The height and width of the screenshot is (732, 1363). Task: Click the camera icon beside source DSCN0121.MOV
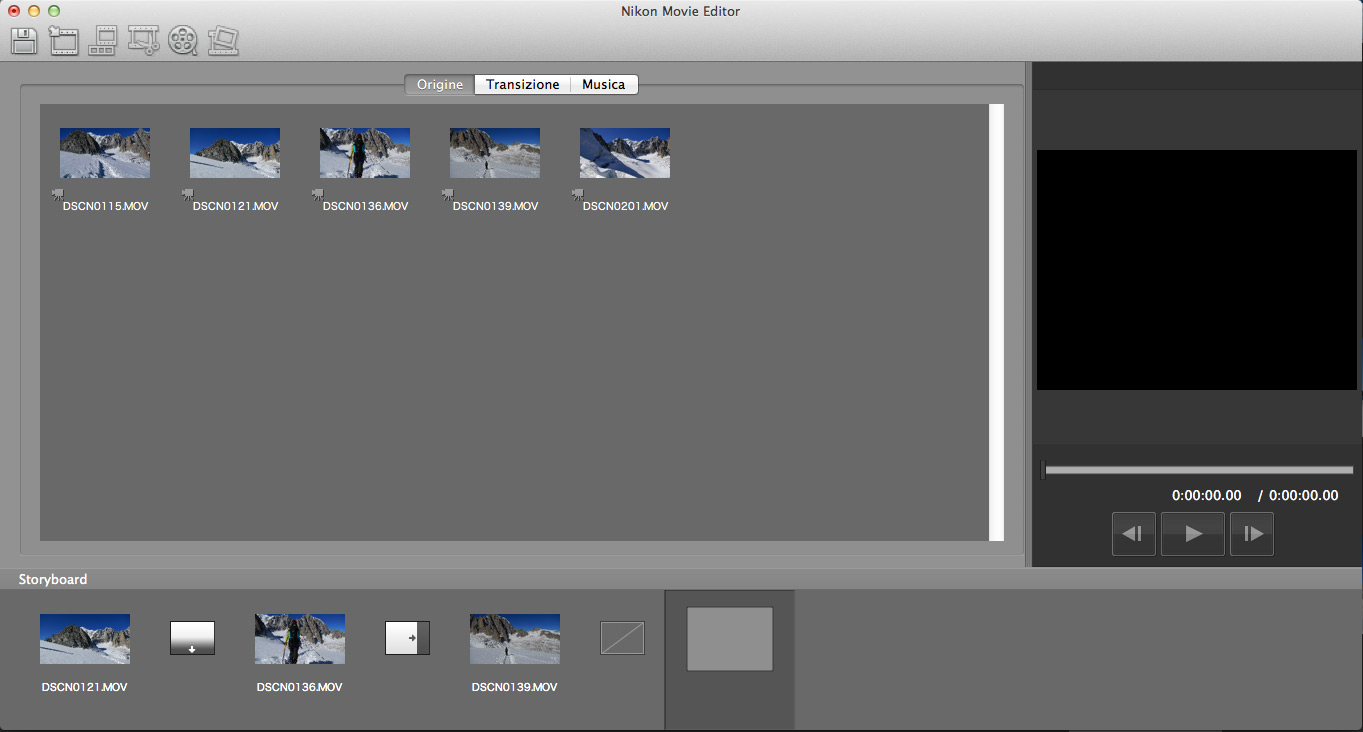188,194
